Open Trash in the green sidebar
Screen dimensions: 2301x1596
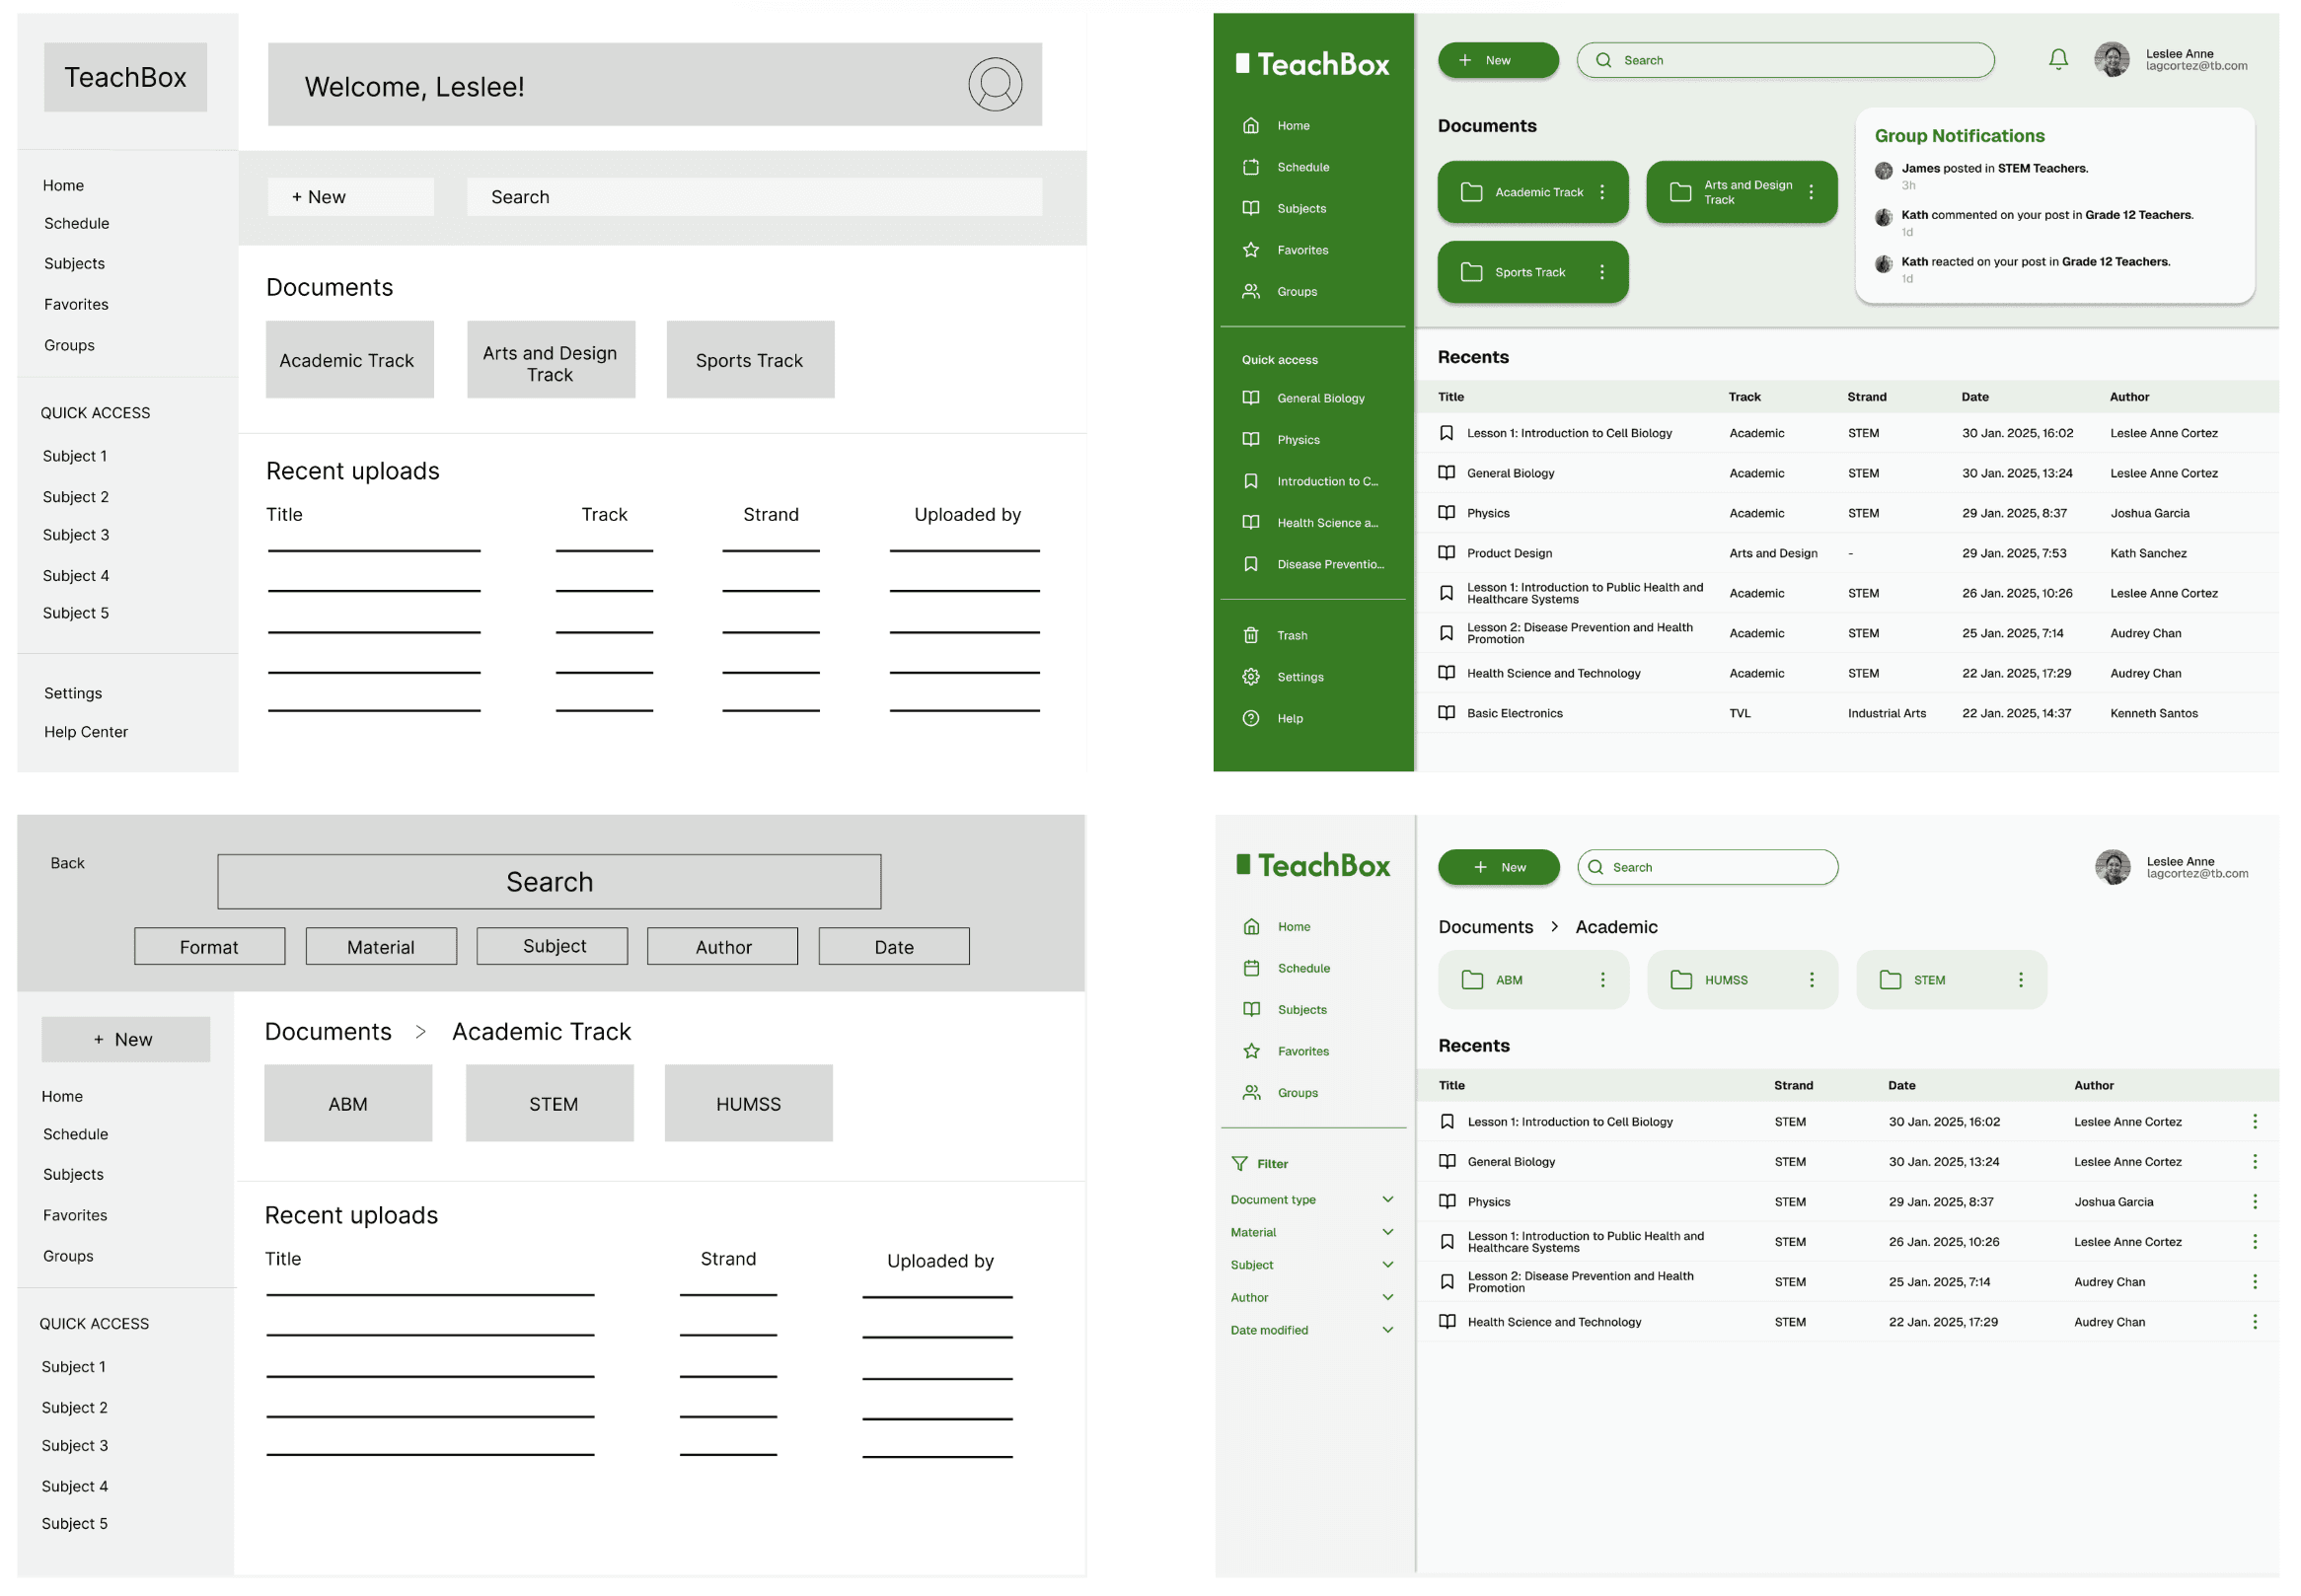[x=1291, y=635]
